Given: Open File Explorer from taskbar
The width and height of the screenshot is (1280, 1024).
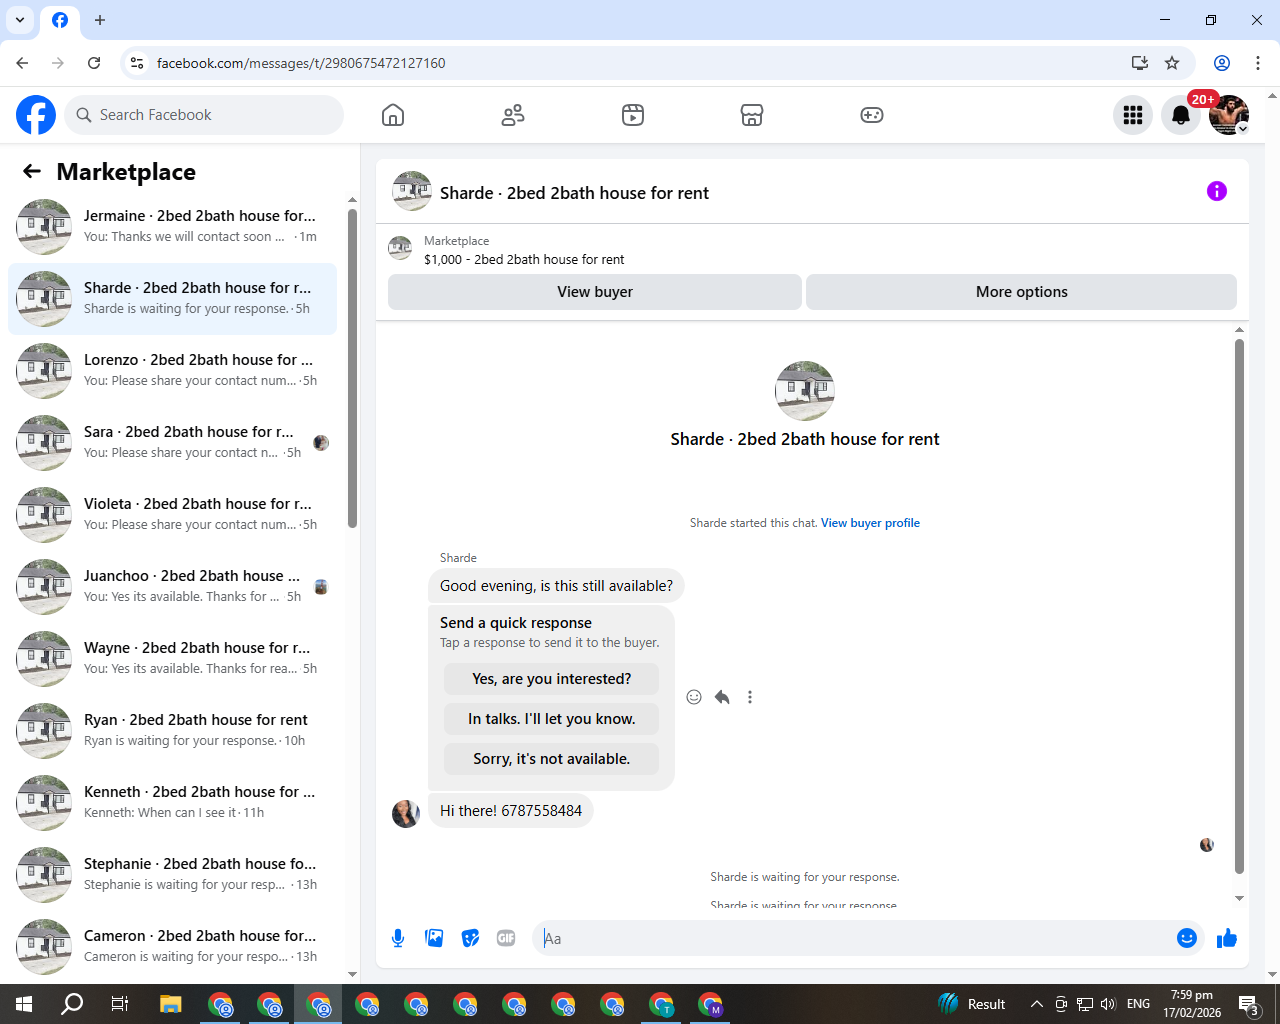Looking at the screenshot, I should click(171, 1004).
